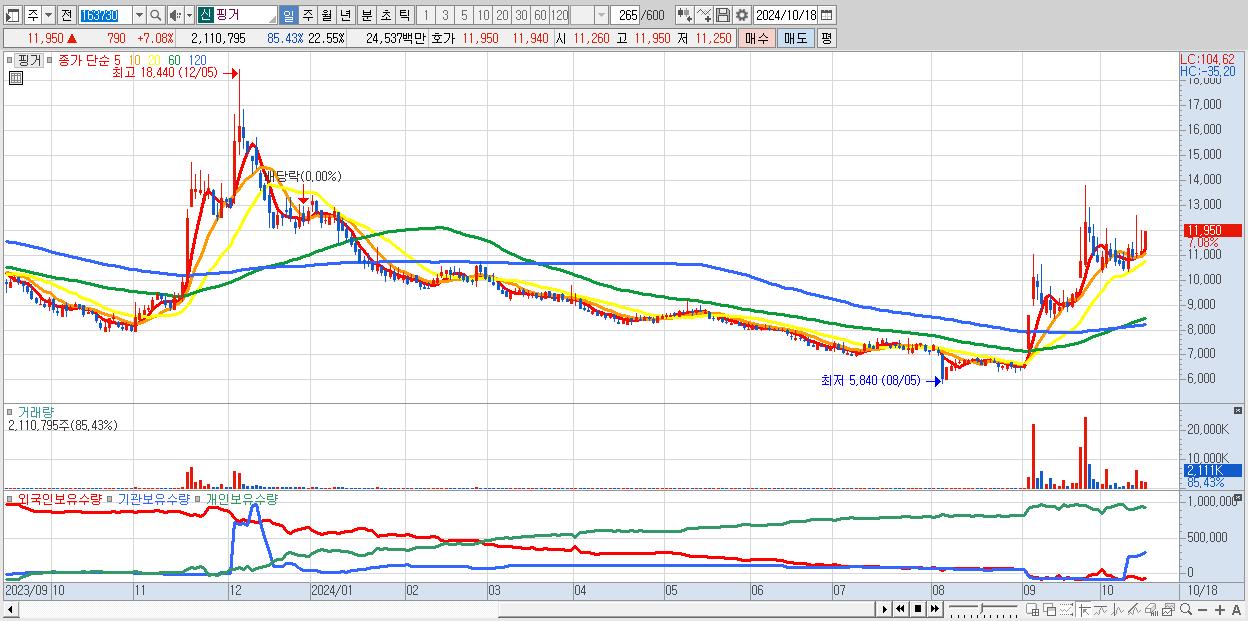
Task: Click the save chart floppy icon
Action: [x=723, y=15]
